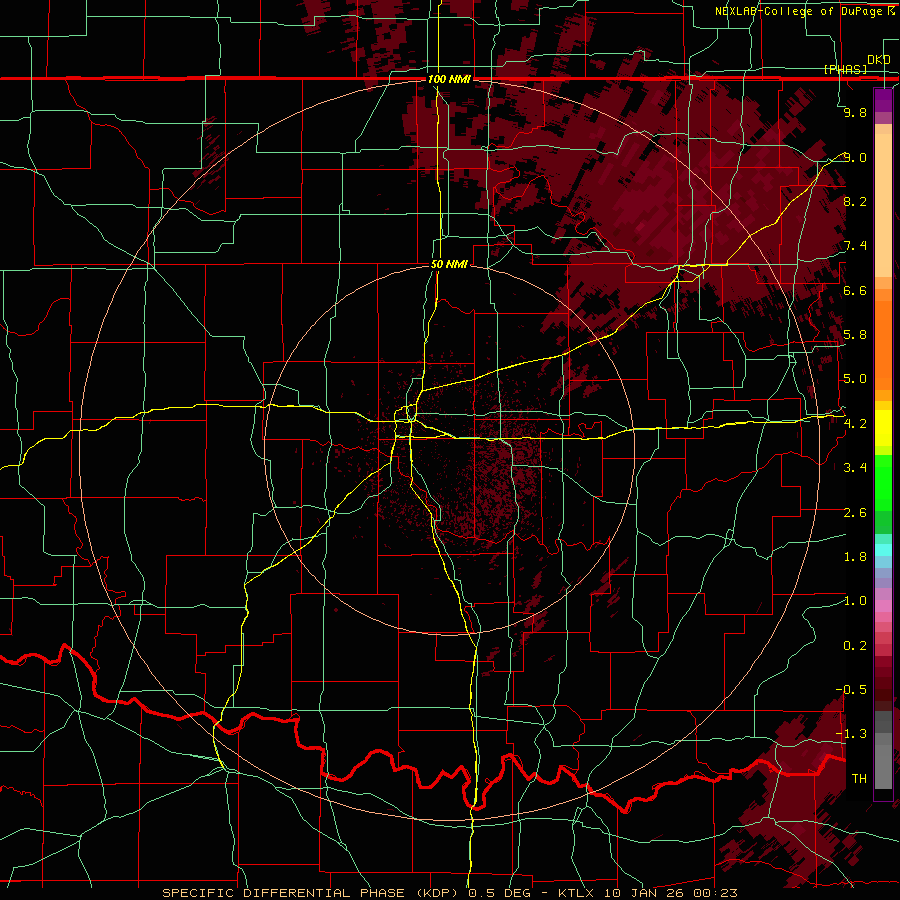Select the "4.2" scale value
The width and height of the screenshot is (900, 900).
click(x=855, y=423)
